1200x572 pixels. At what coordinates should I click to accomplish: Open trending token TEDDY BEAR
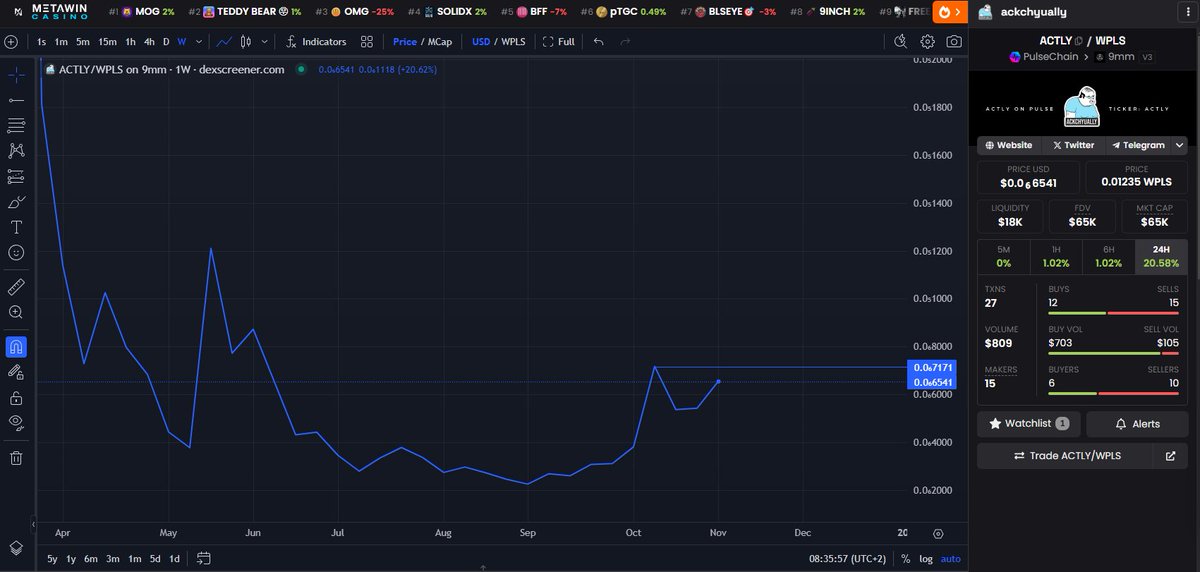[245, 12]
